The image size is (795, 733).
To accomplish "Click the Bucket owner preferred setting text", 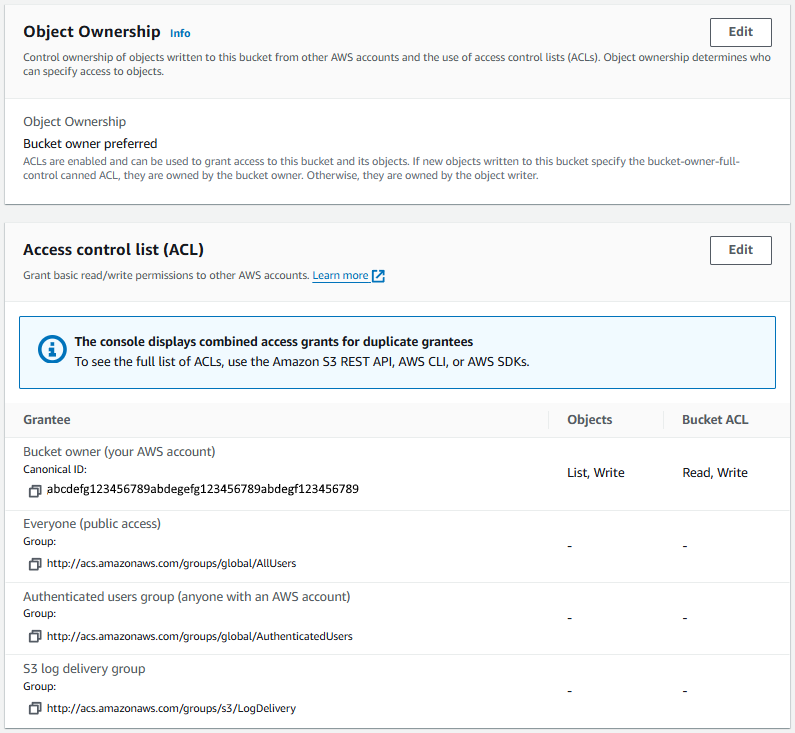I will pyautogui.click(x=90, y=144).
